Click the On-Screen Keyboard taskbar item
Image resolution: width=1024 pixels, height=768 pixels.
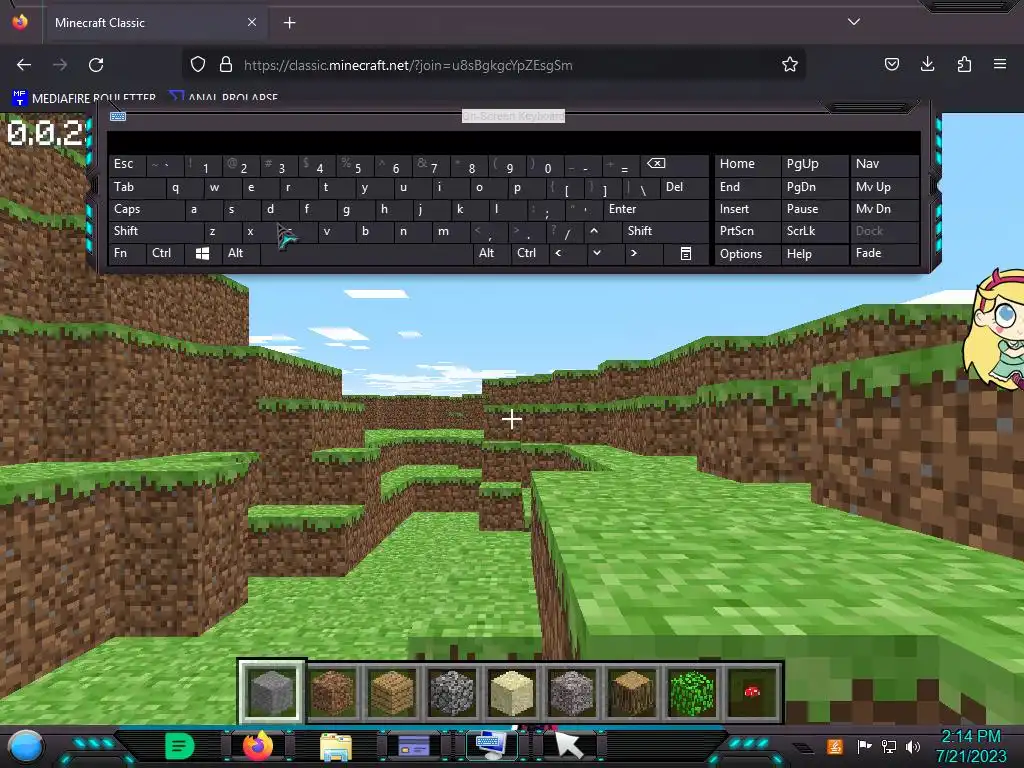[x=491, y=746]
